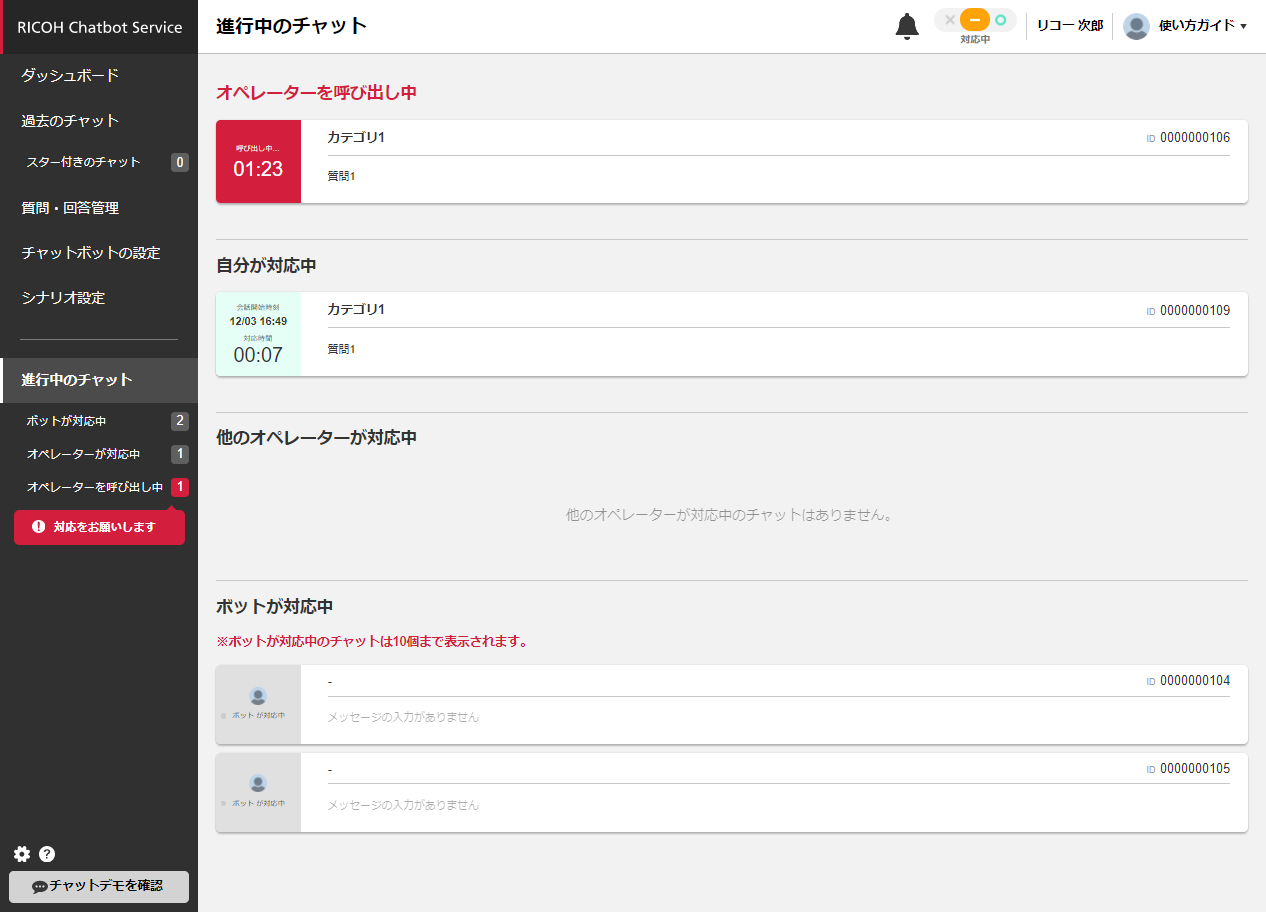Click the red 対応をお願いします alert
Screen dimensions: 1266x912
99,527
